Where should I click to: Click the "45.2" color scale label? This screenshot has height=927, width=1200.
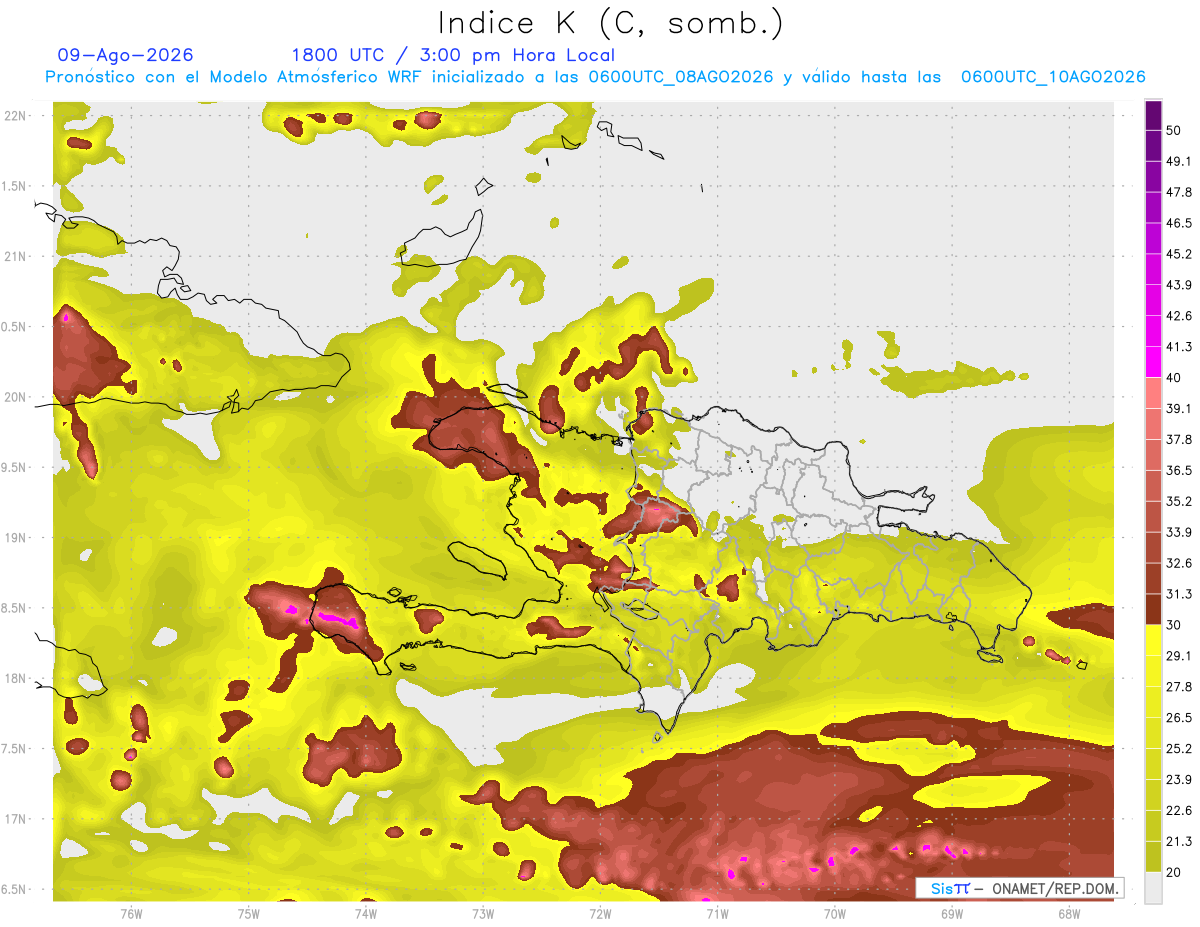1179,255
